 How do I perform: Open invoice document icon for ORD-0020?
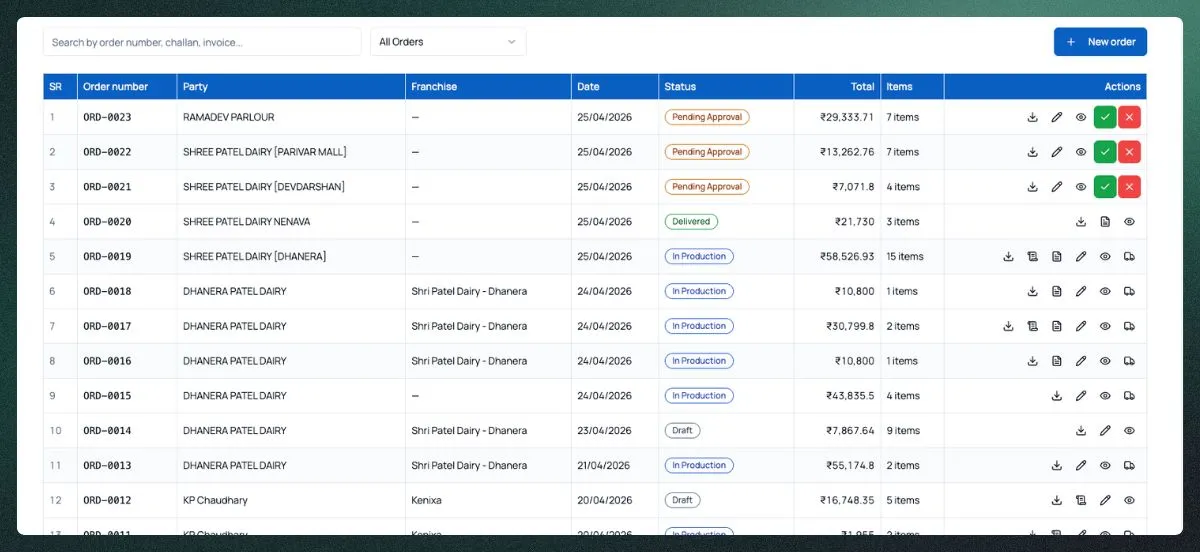click(1105, 222)
